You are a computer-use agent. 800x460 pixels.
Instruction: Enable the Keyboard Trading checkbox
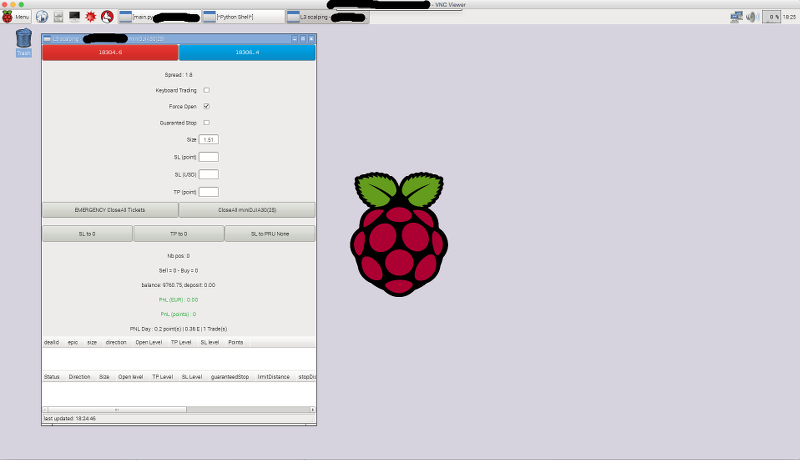click(206, 90)
